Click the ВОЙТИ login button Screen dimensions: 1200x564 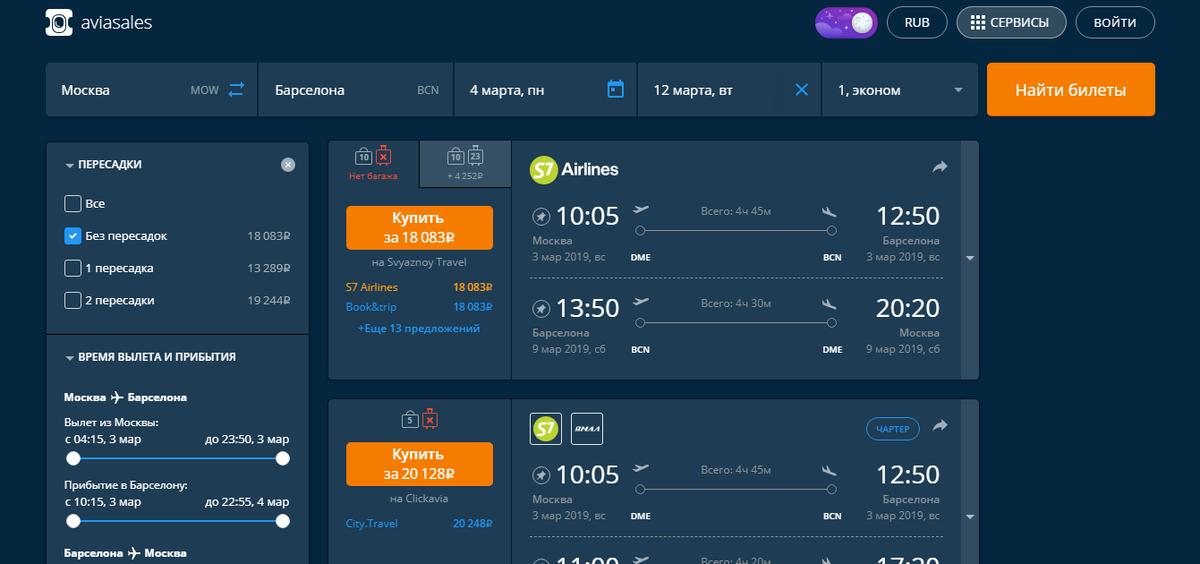click(x=1115, y=22)
